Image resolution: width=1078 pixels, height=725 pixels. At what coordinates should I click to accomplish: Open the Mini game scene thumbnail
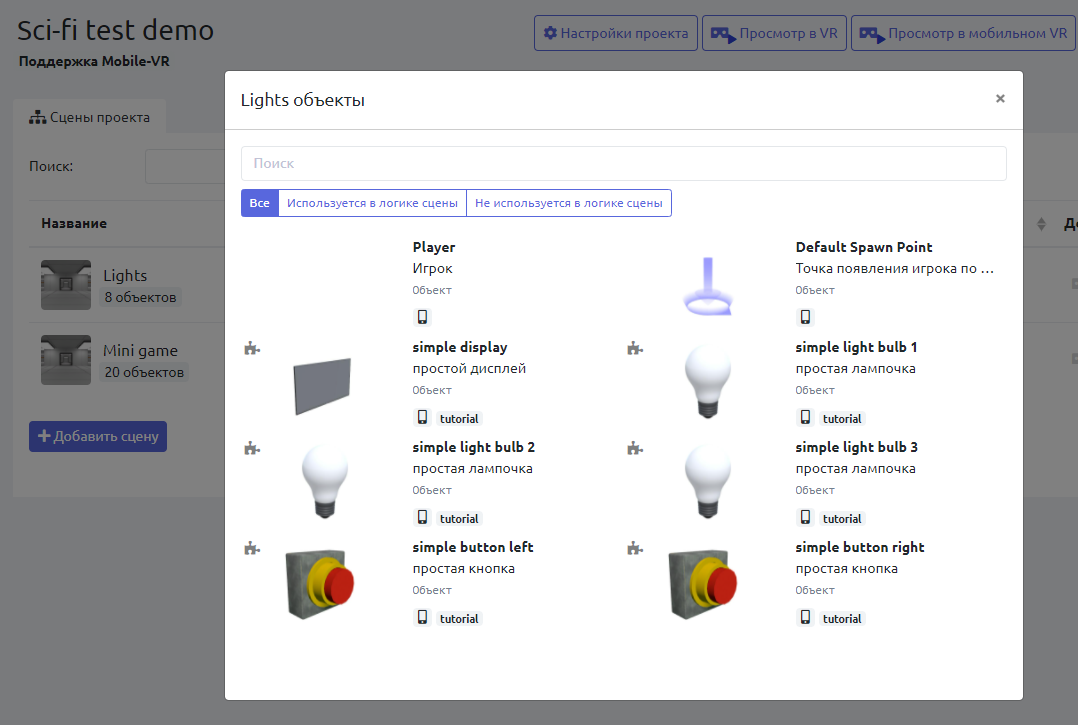click(x=66, y=359)
